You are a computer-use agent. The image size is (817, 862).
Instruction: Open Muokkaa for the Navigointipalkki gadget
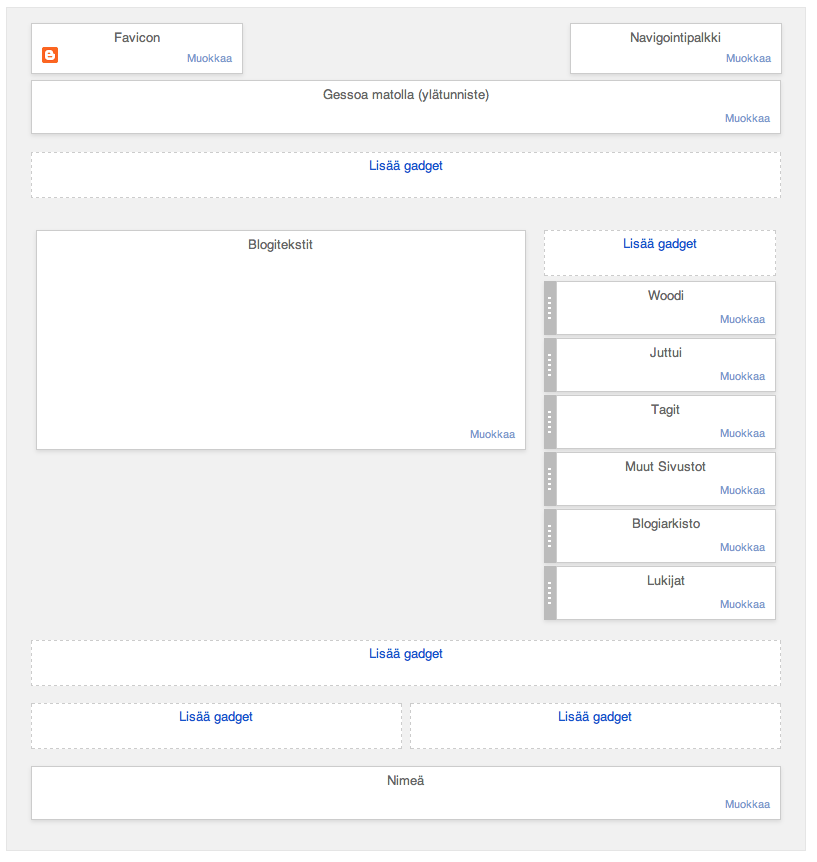pos(748,58)
